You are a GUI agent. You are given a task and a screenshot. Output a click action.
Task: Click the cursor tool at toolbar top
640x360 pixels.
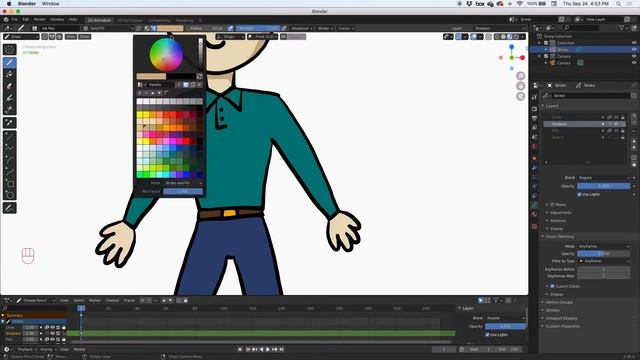(9, 49)
